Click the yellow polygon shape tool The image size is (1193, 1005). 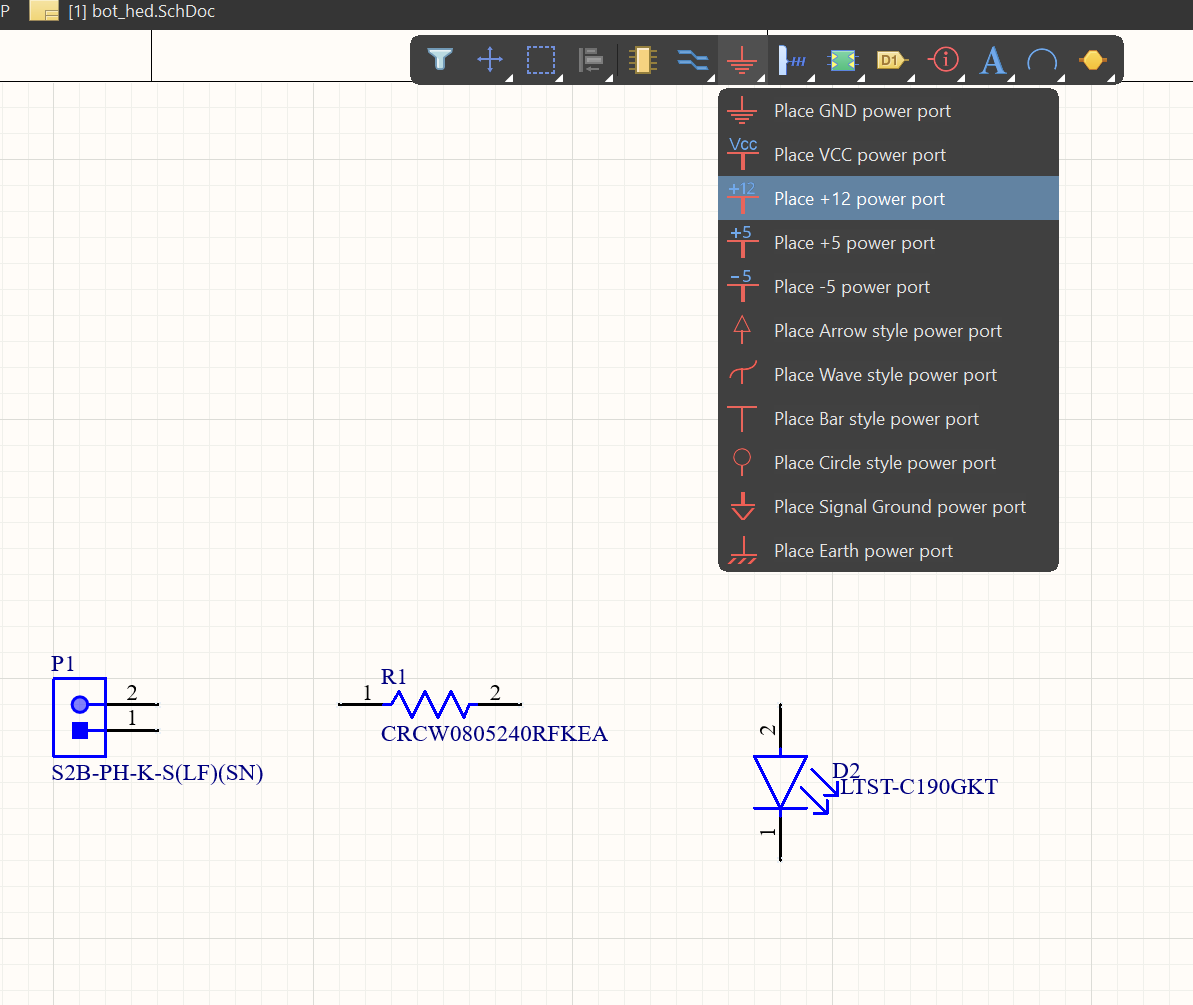click(x=1093, y=59)
